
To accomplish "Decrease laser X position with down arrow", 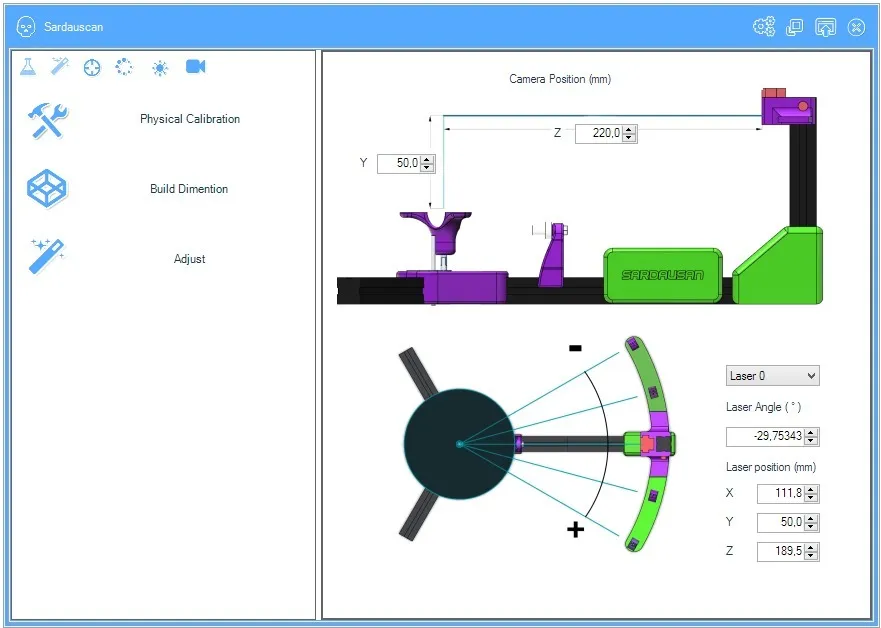I will click(811, 498).
